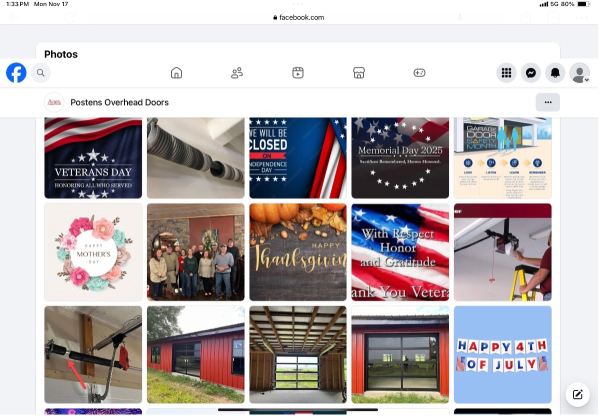The width and height of the screenshot is (600, 416).
Task: Open the Veterans Day photo thumbnail
Action: [93, 158]
